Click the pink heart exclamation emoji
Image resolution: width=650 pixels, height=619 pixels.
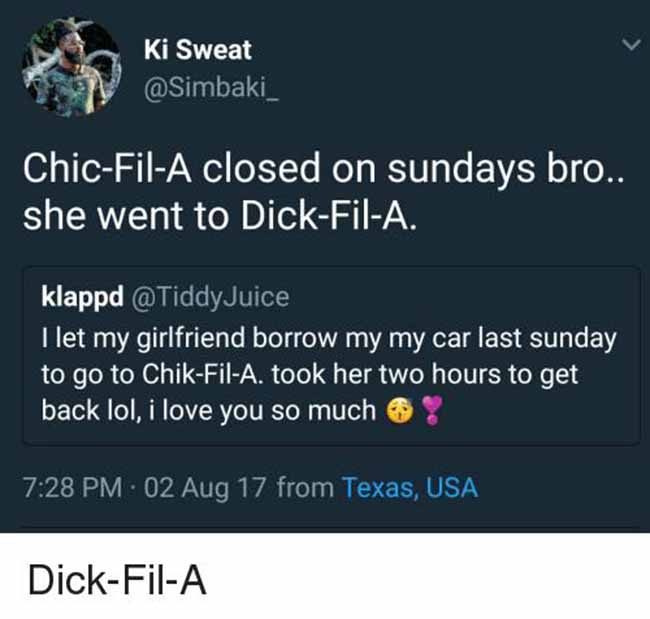[432, 410]
